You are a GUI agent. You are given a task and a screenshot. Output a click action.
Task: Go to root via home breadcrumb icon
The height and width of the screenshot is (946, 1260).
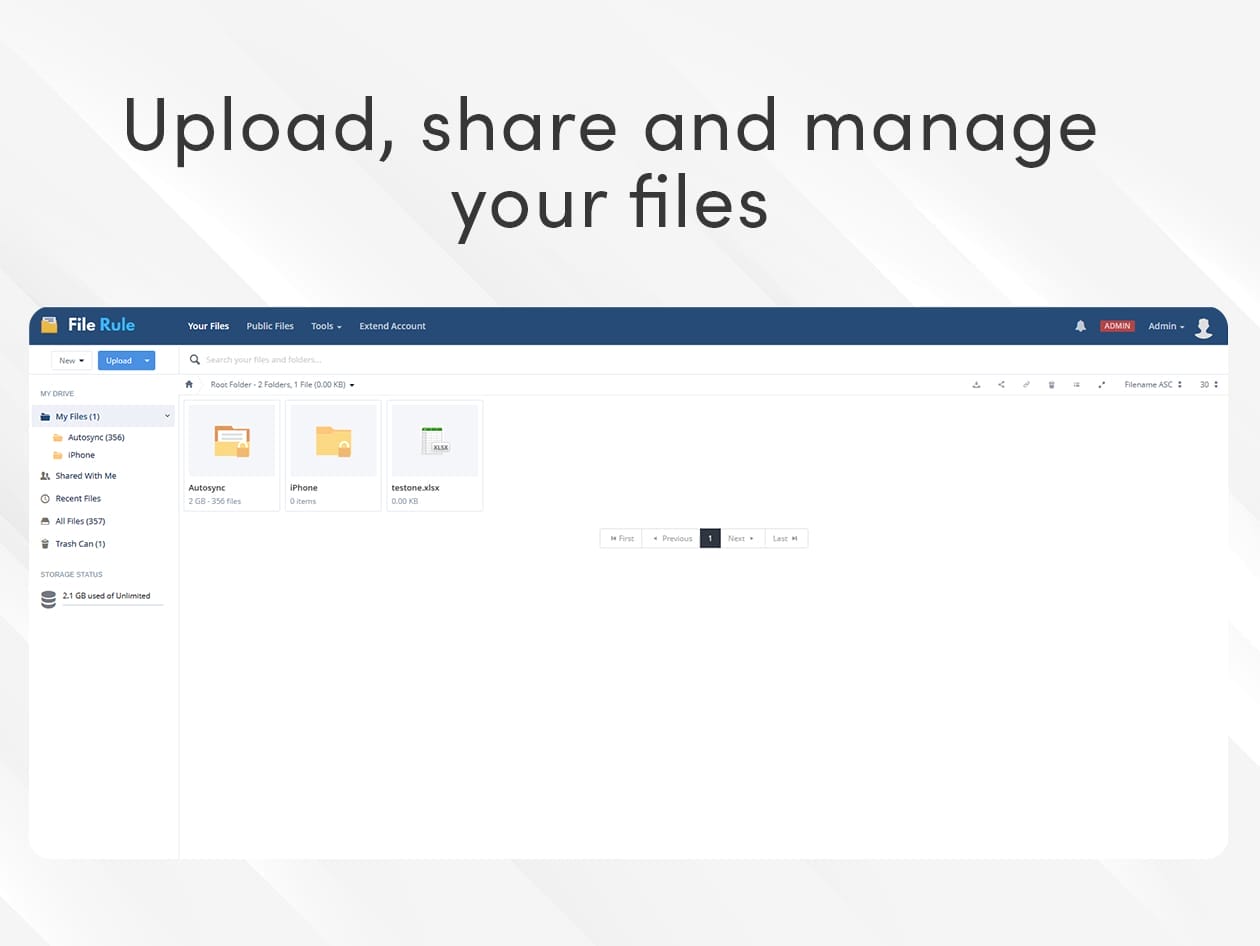click(x=189, y=384)
